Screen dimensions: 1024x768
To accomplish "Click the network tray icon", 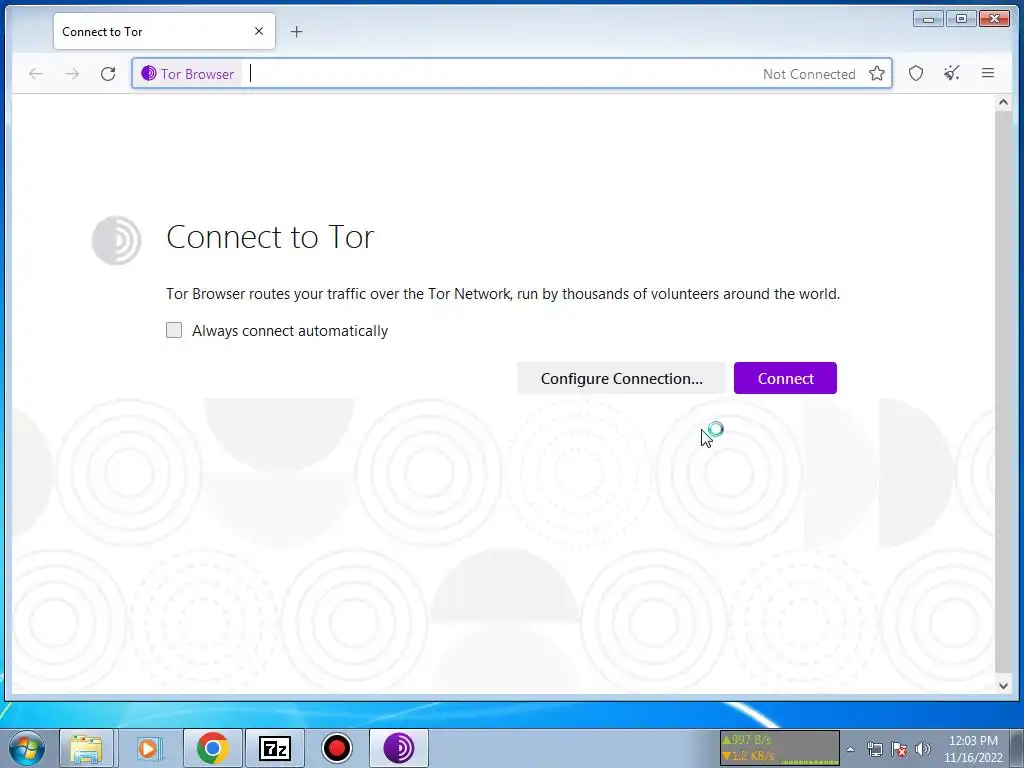I will point(874,749).
